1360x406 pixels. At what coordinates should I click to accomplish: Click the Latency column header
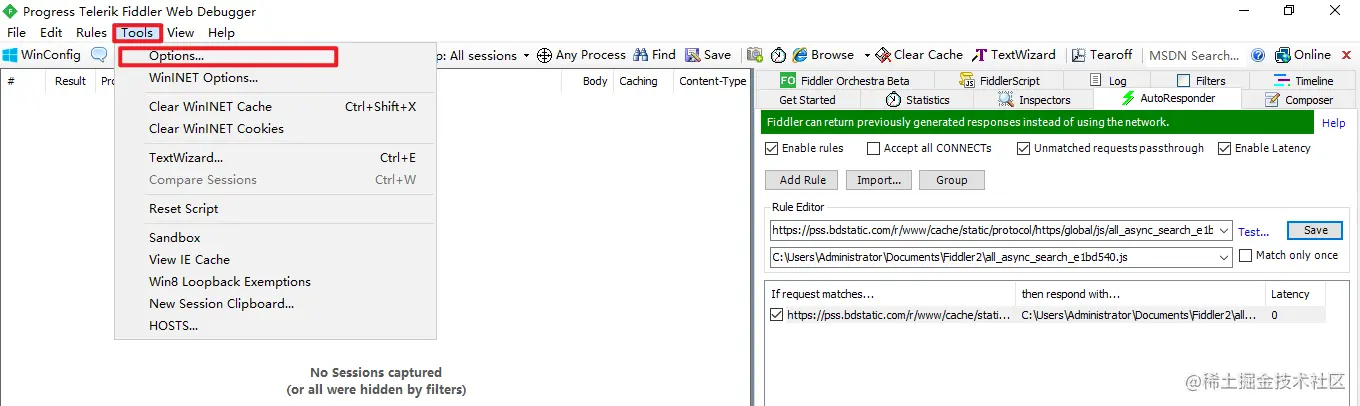[1289, 294]
